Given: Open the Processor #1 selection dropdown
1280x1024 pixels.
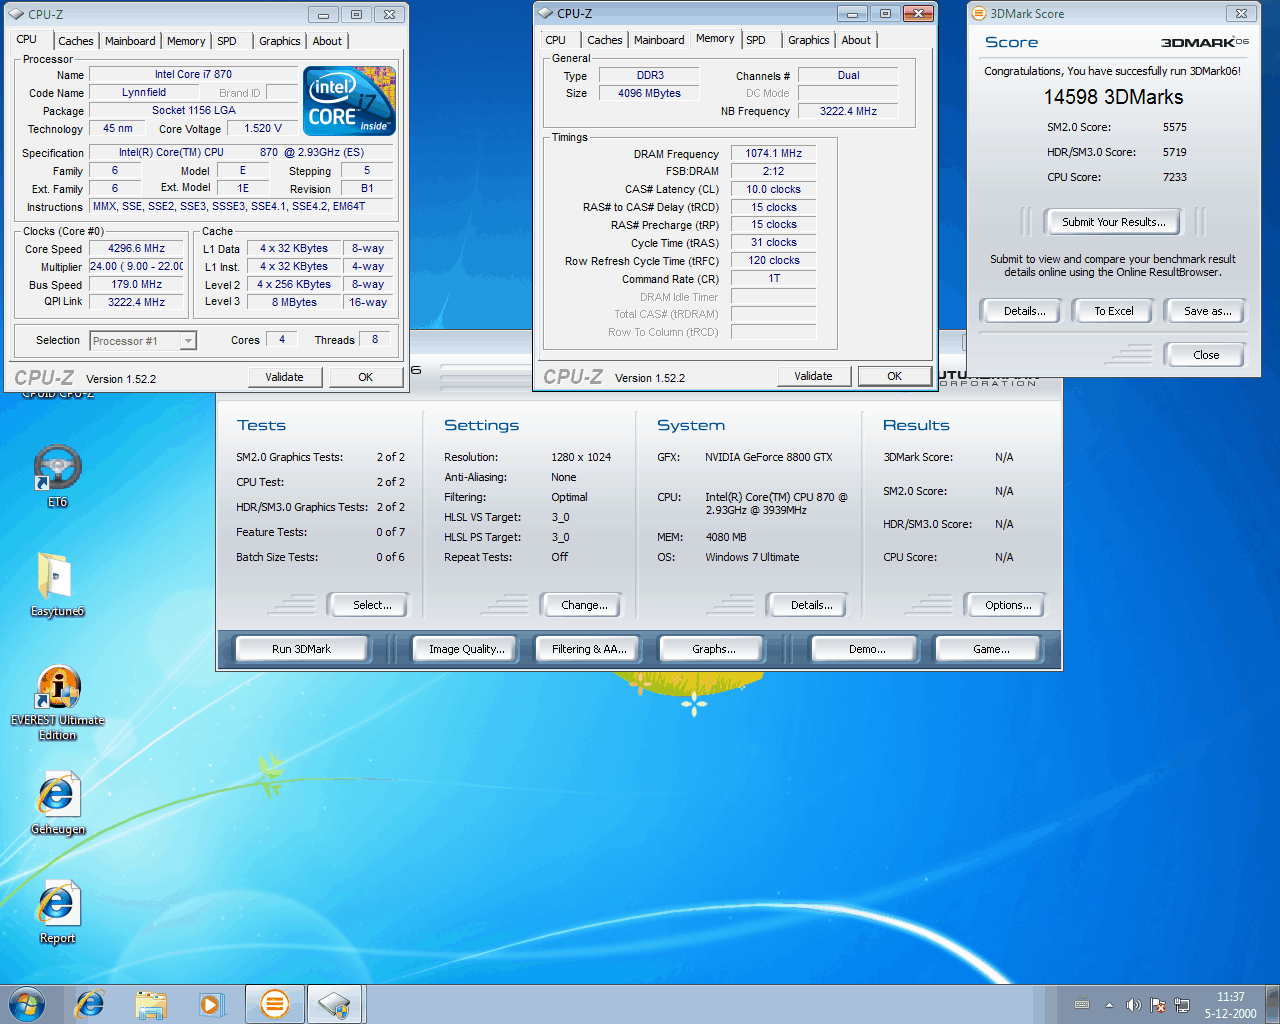Looking at the screenshot, I should point(143,341).
